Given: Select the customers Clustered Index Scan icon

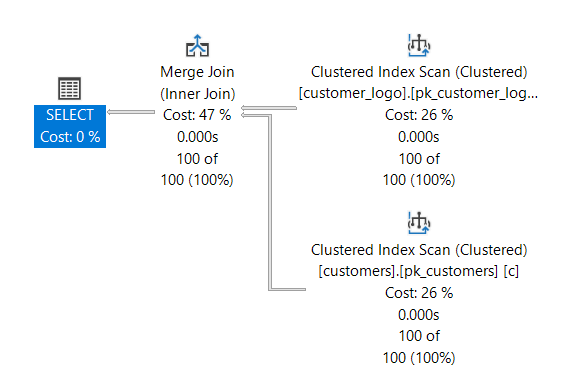Looking at the screenshot, I should click(x=419, y=223).
